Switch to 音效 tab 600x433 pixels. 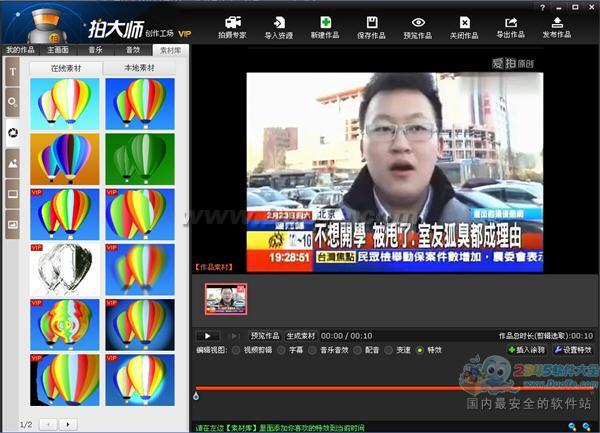[x=133, y=50]
